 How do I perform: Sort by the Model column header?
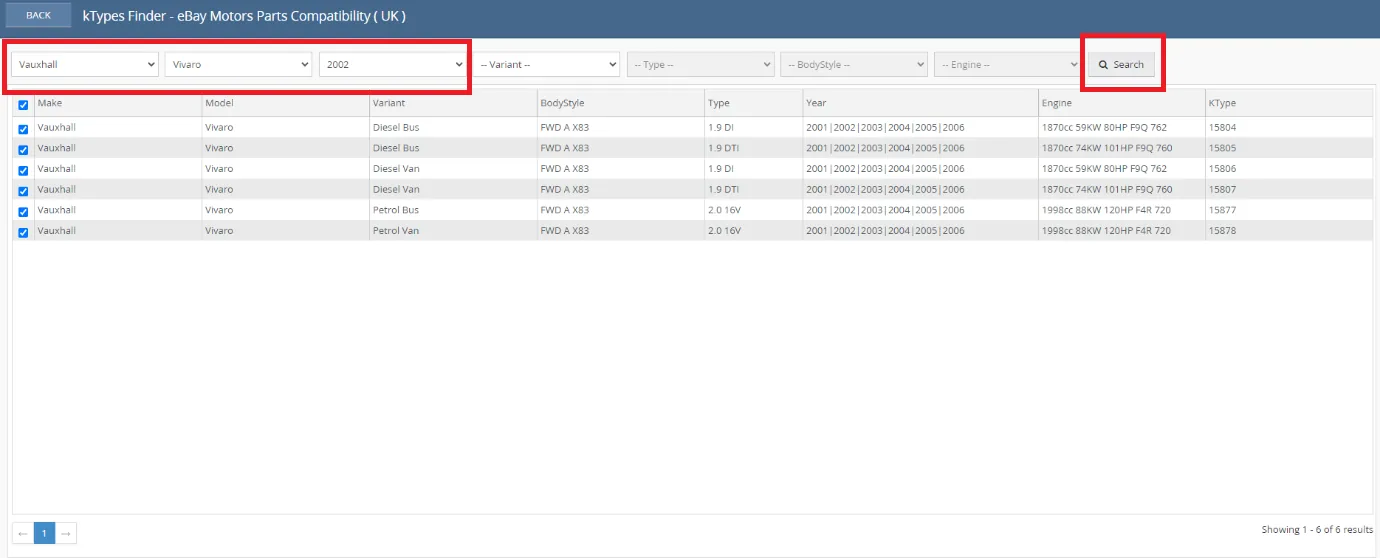pos(285,103)
